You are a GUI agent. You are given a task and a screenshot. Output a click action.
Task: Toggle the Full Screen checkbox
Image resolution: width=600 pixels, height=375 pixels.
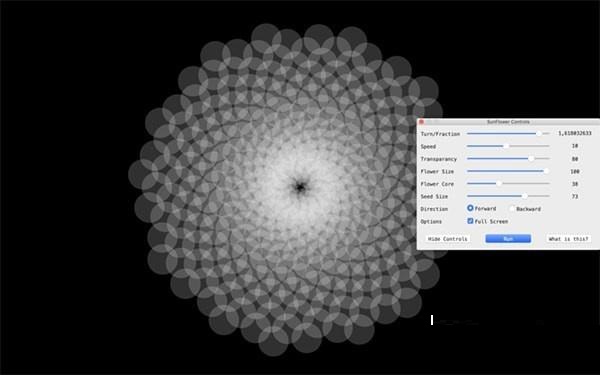470,221
